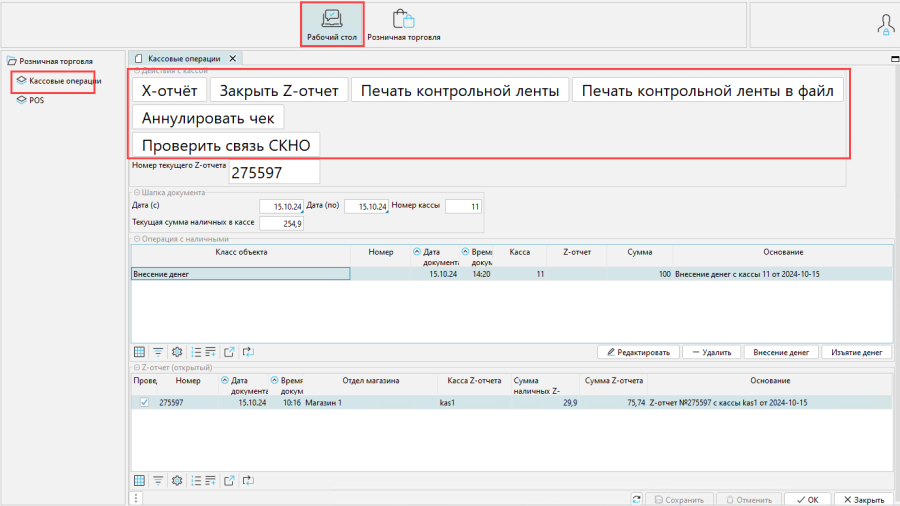Open gear settings in the cash operations table toolbar
This screenshot has height=506, width=900.
[177, 352]
